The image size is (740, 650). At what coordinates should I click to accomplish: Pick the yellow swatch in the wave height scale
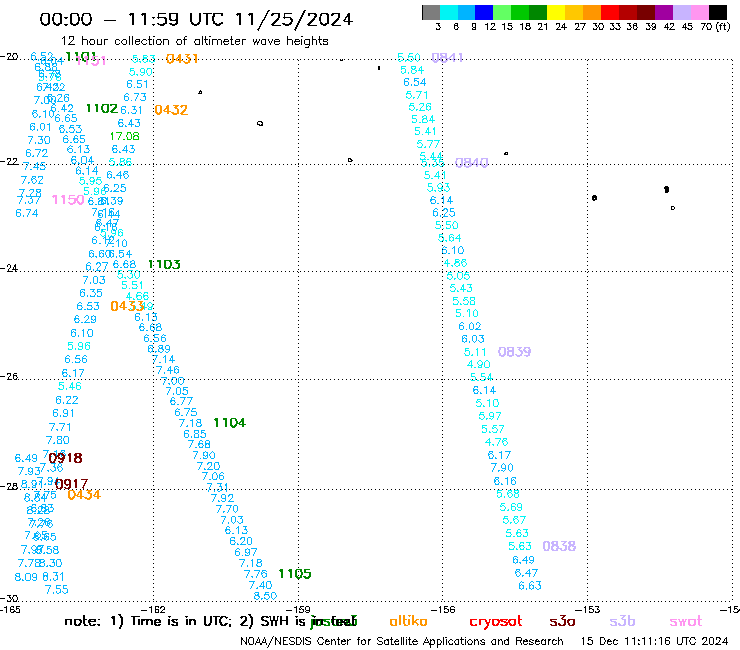(556, 12)
